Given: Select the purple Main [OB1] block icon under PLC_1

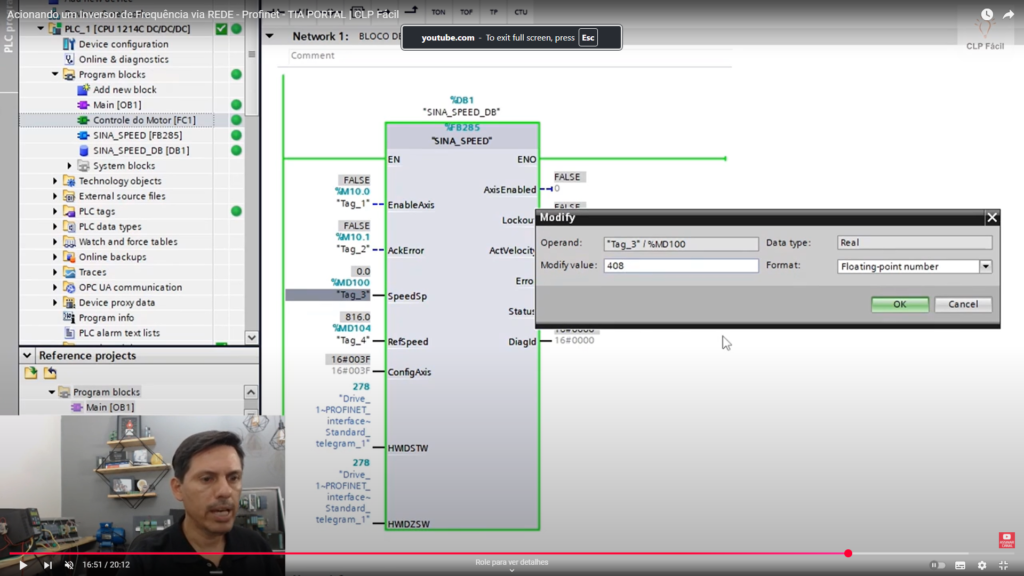Looking at the screenshot, I should tap(83, 105).
